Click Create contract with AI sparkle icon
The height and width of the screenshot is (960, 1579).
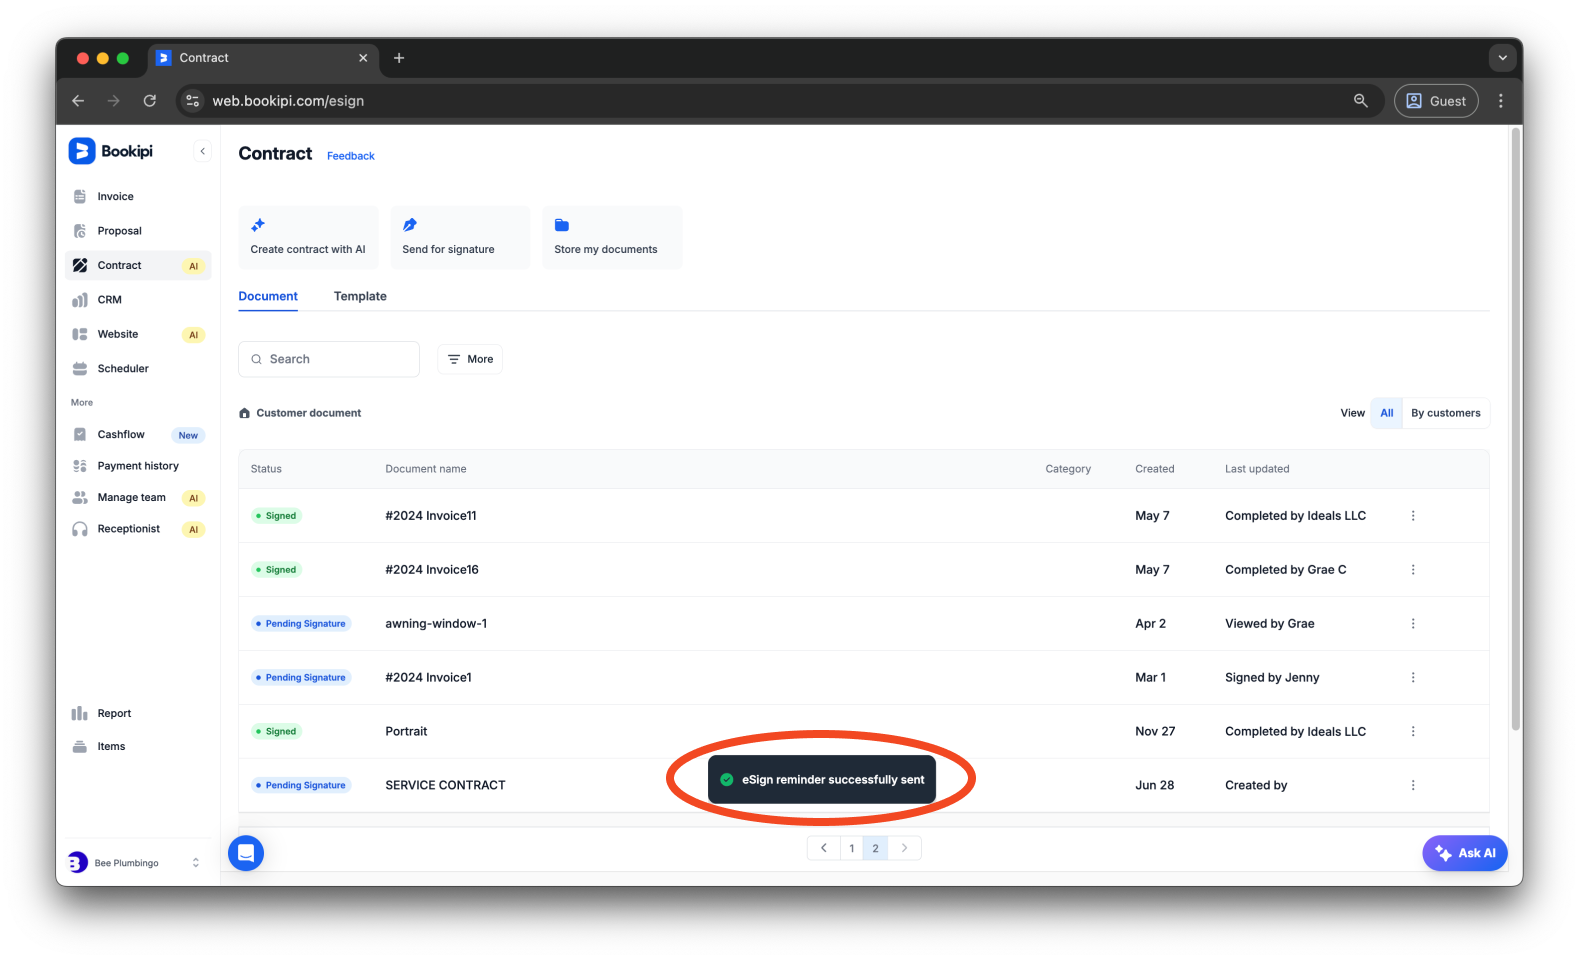pos(258,225)
